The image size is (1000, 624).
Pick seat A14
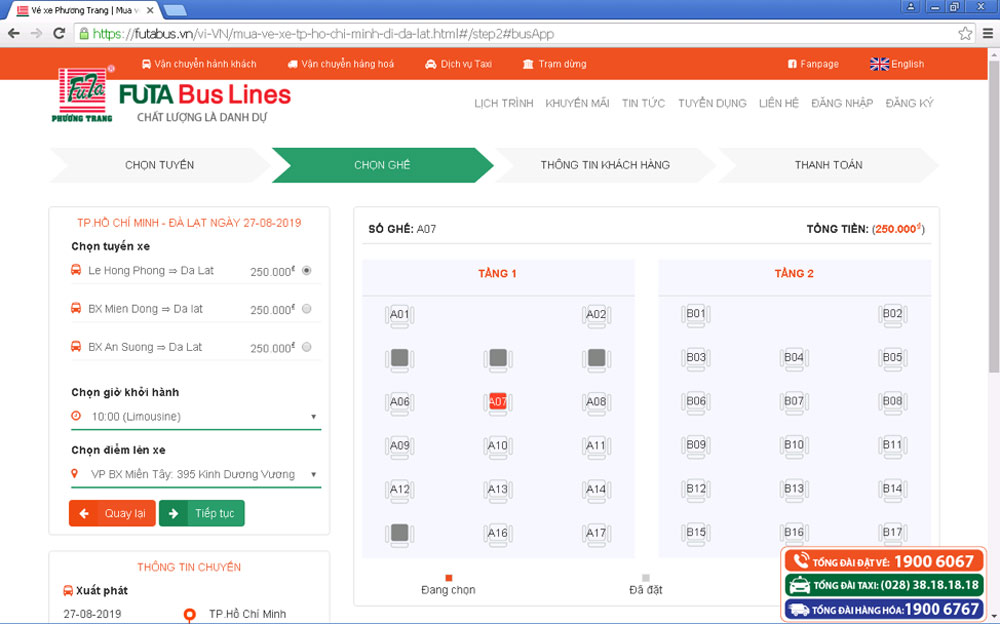point(596,490)
